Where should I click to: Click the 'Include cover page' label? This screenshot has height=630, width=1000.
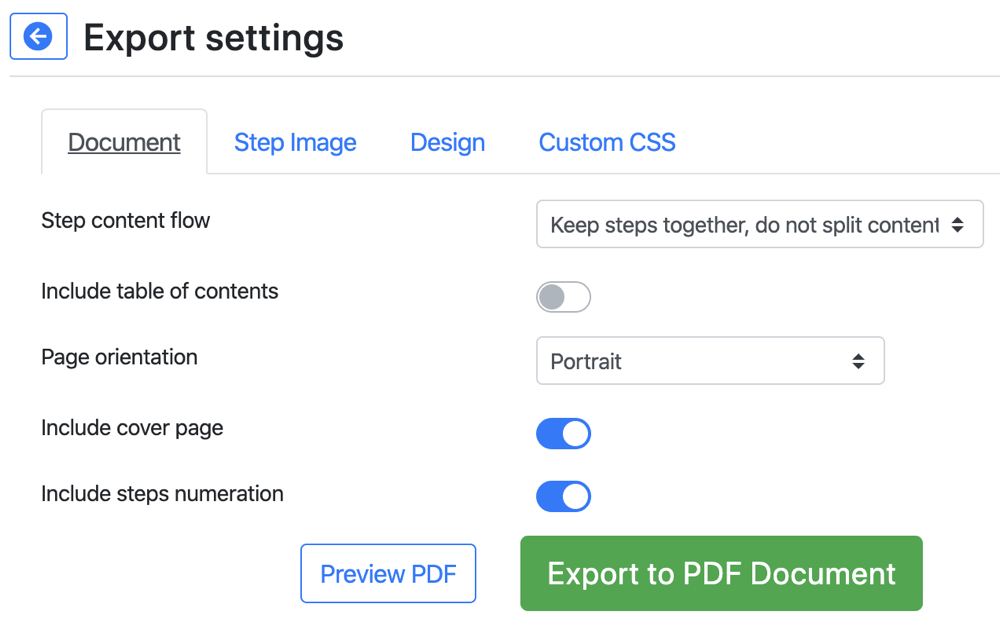pyautogui.click(x=132, y=428)
